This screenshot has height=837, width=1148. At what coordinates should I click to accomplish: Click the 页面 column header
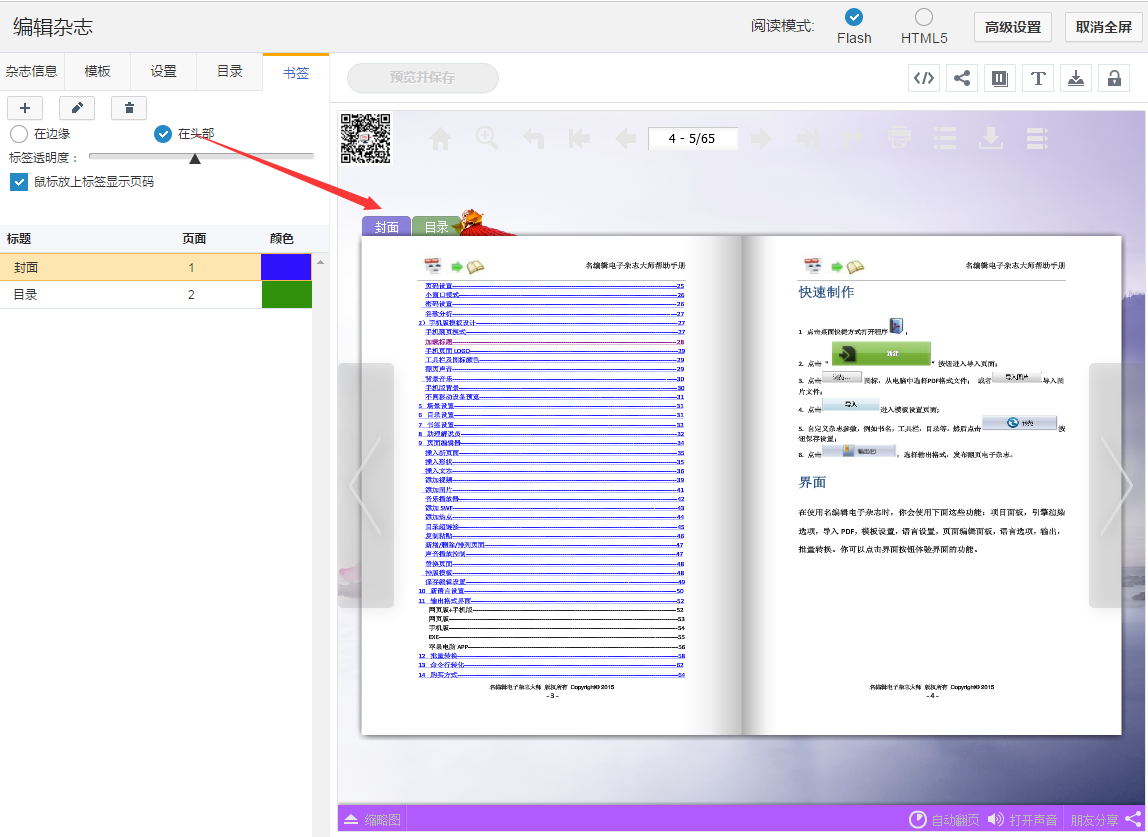194,239
